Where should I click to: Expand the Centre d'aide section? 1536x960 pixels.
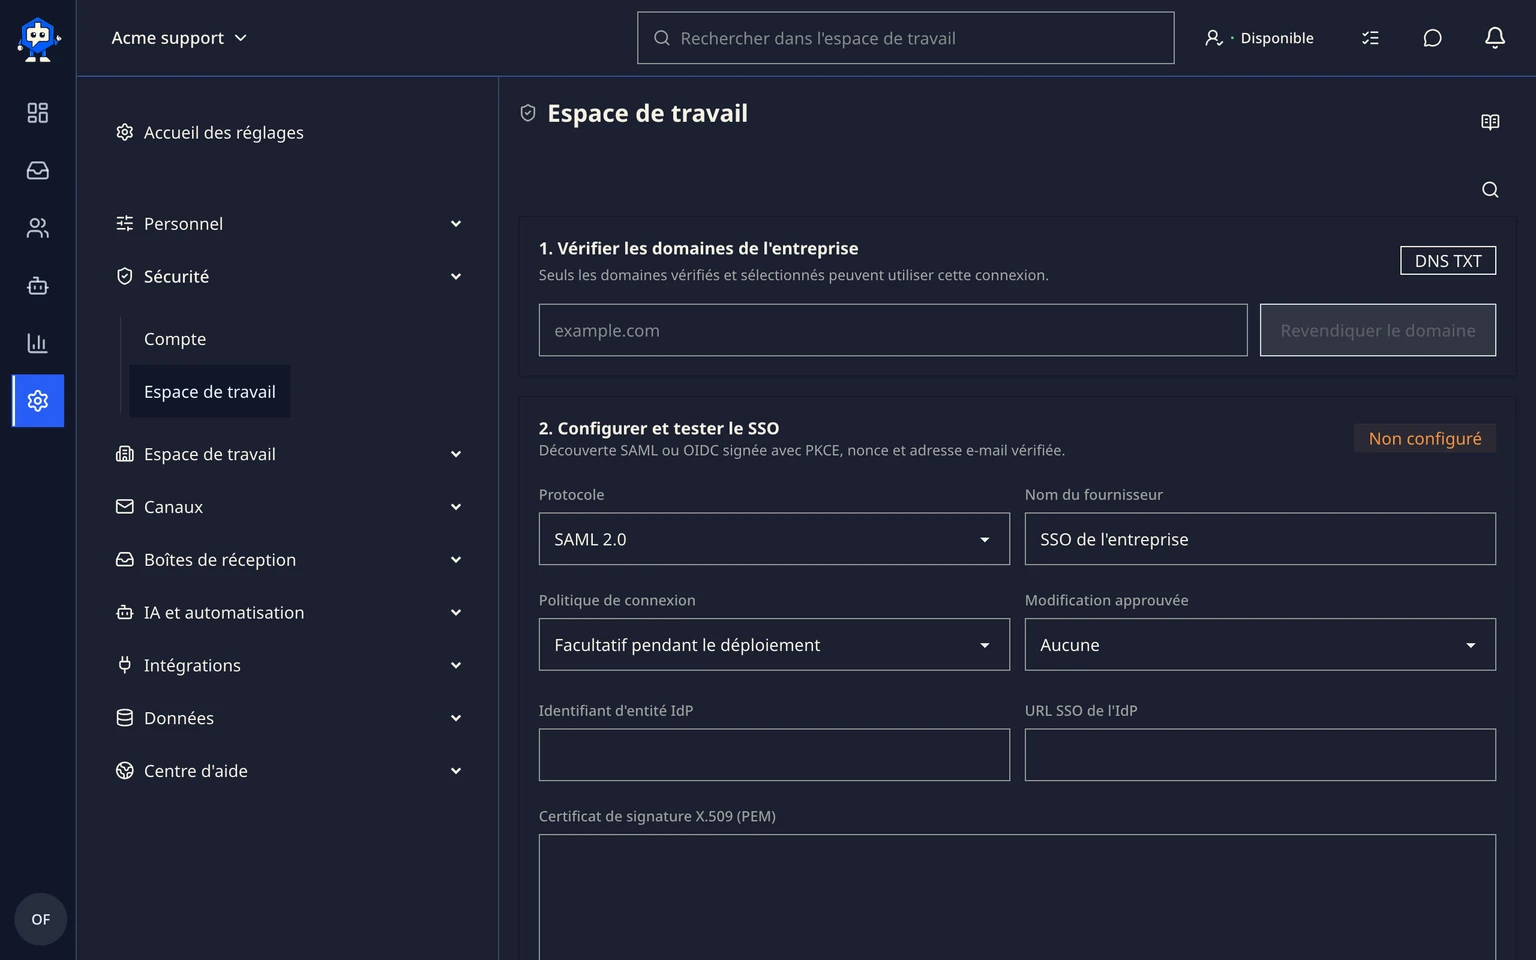click(289, 771)
